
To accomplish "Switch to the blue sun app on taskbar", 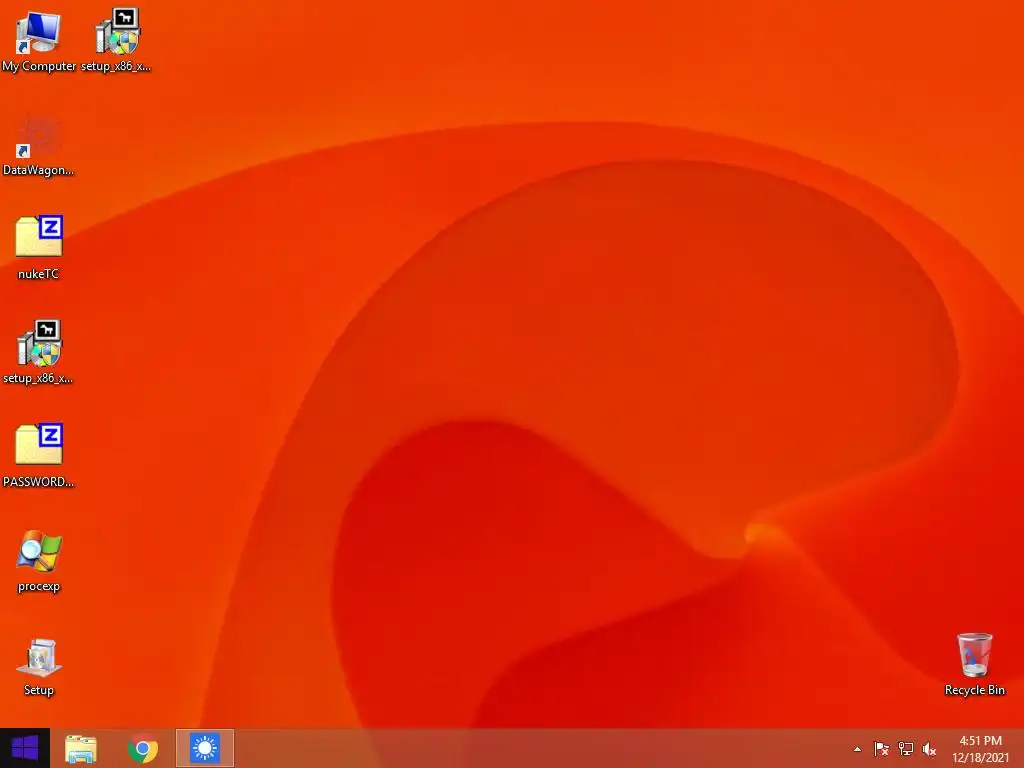I will [204, 748].
